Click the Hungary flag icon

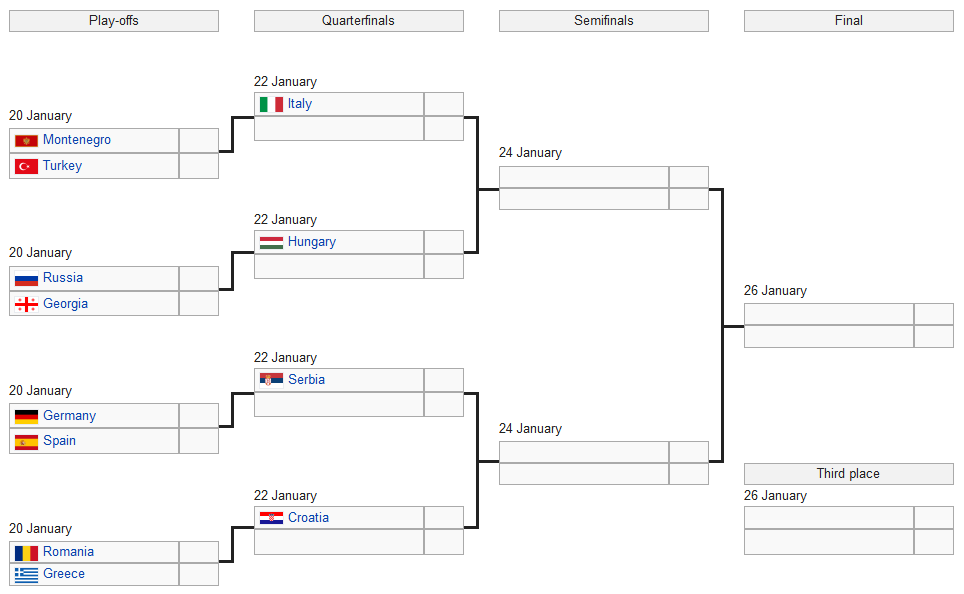click(x=271, y=242)
